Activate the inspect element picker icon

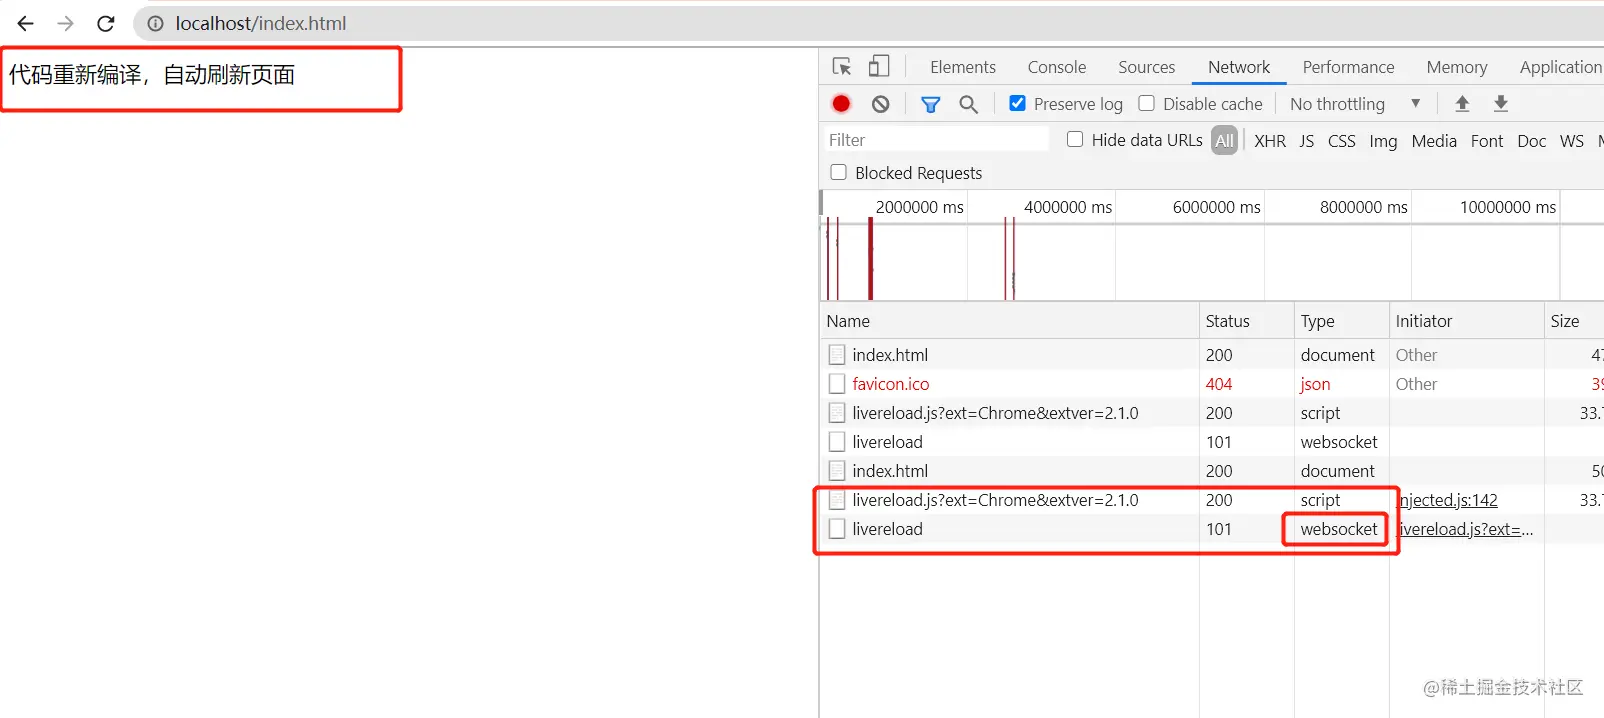(x=842, y=67)
